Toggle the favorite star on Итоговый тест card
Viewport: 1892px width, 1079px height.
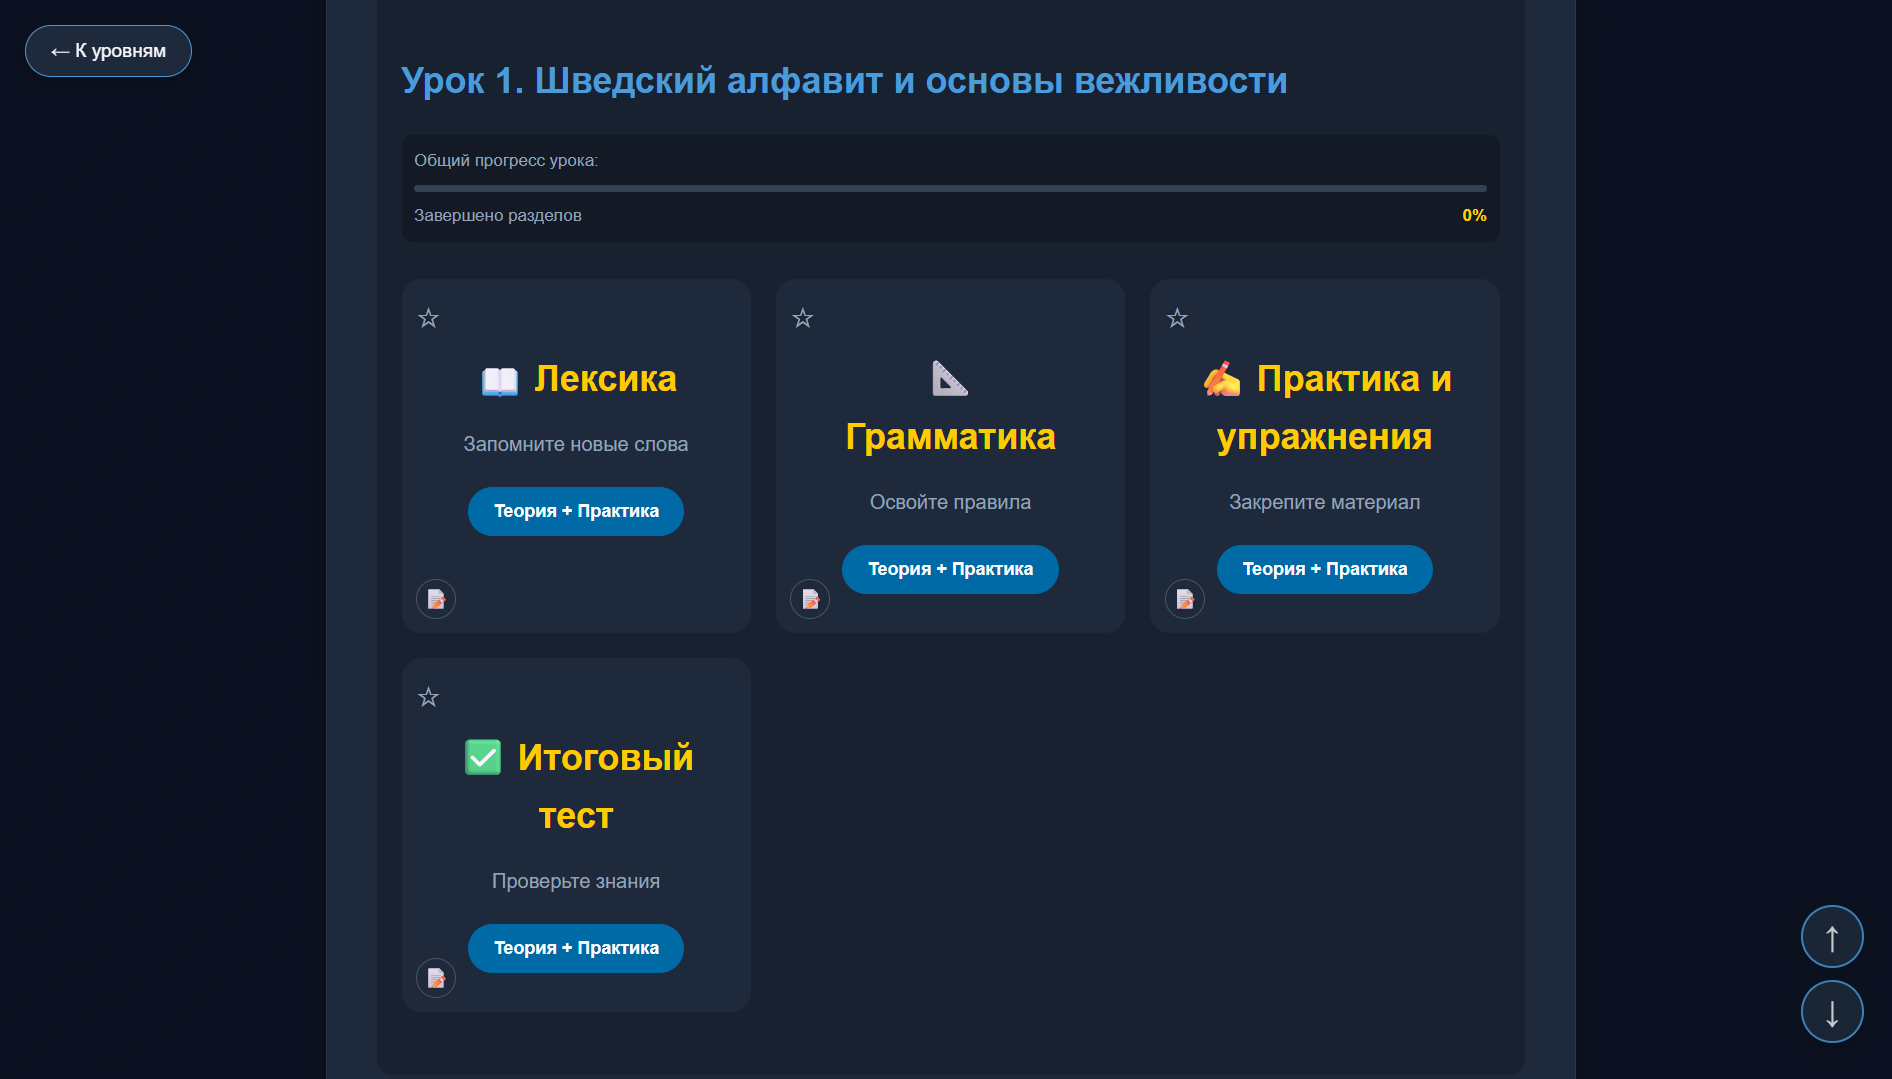click(428, 697)
